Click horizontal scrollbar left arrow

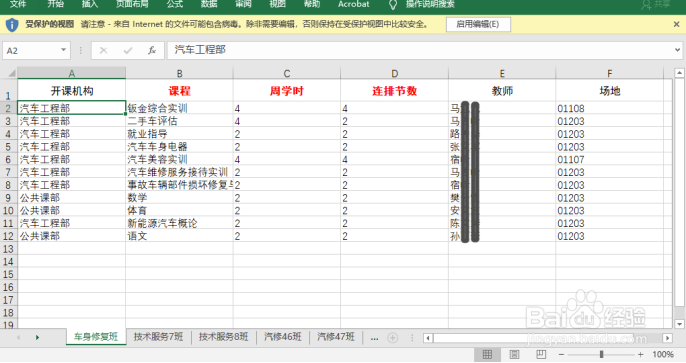point(428,338)
